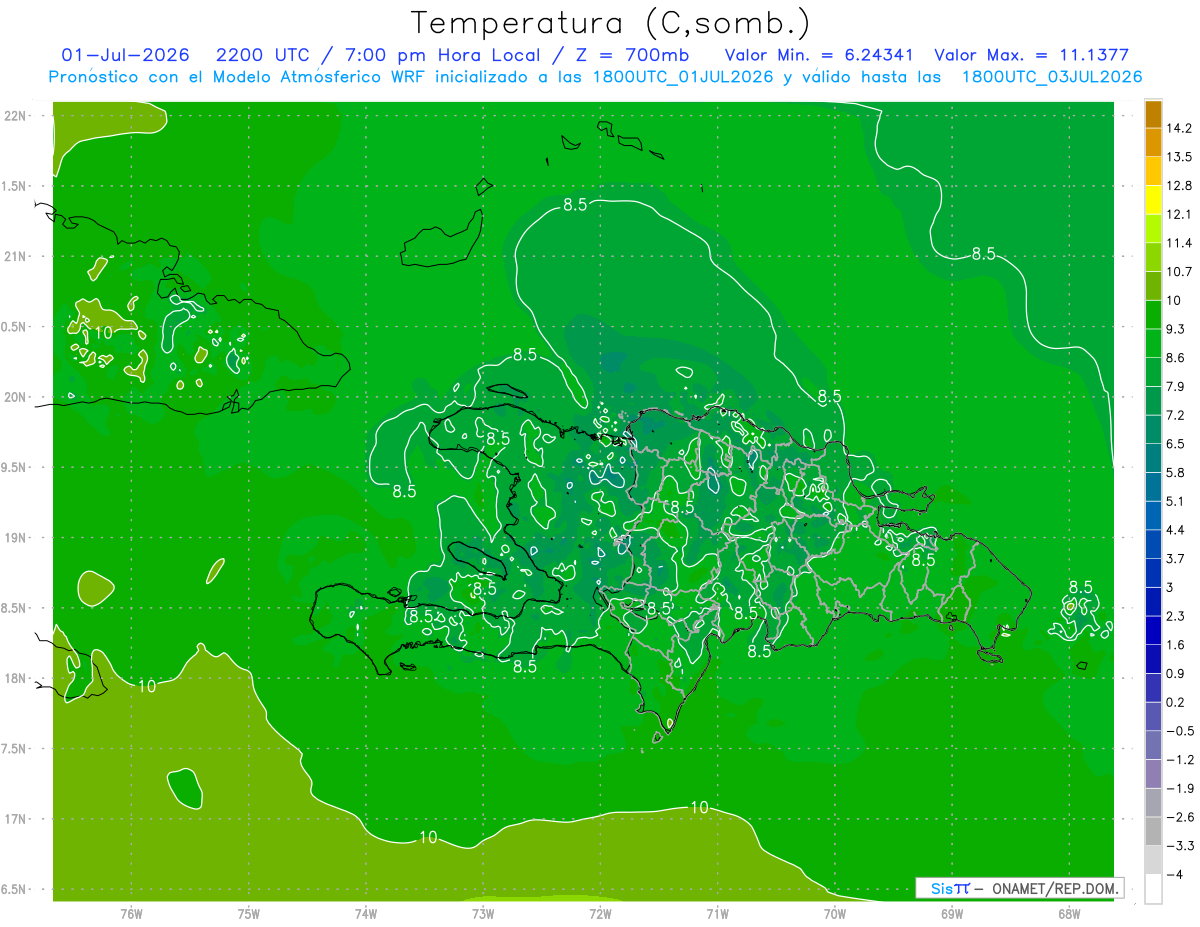Click the '19N' latitude axis label
This screenshot has width=1200, height=927.
pyautogui.click(x=15, y=538)
